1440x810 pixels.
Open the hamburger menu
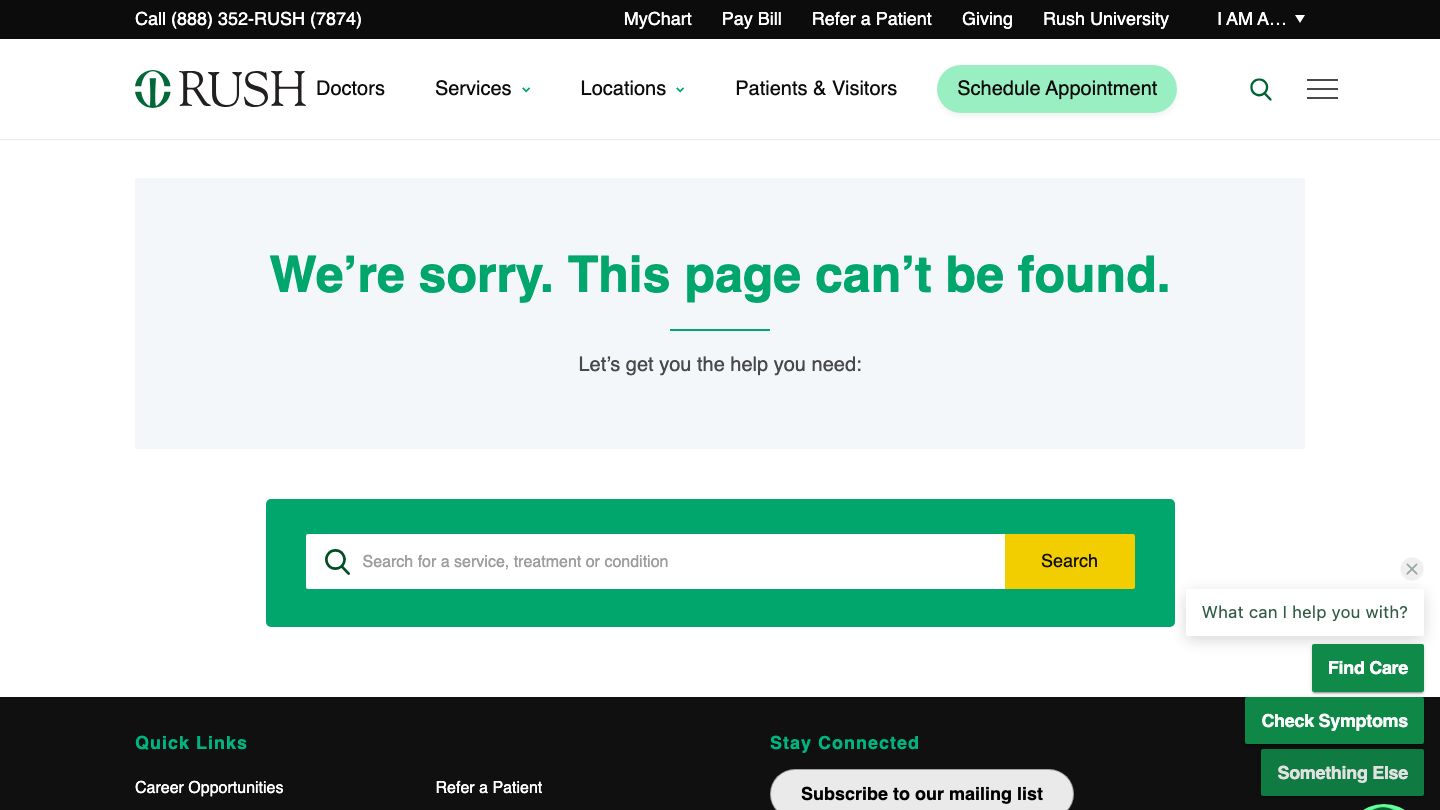tap(1322, 89)
